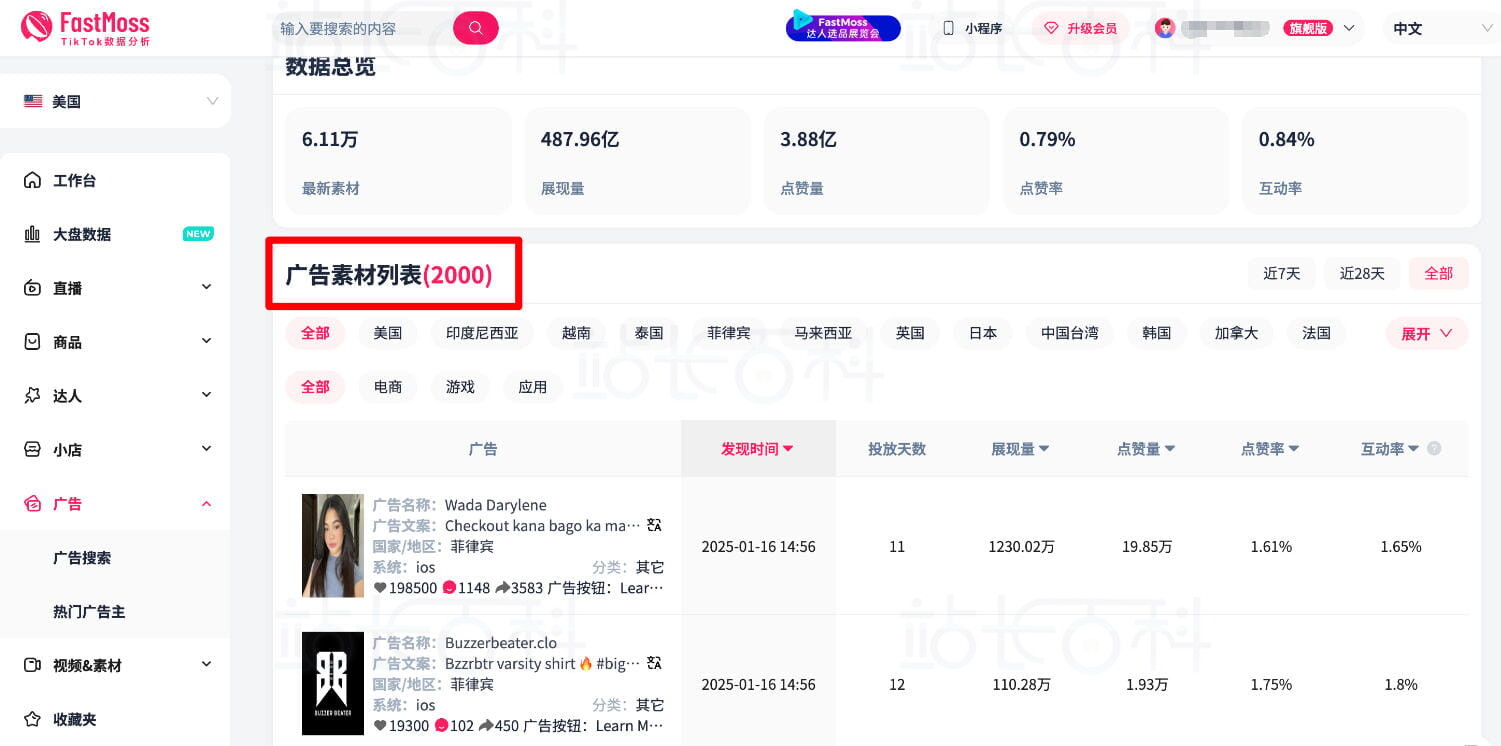
Task: Click the 大盘数据 bar chart icon
Action: (33, 234)
